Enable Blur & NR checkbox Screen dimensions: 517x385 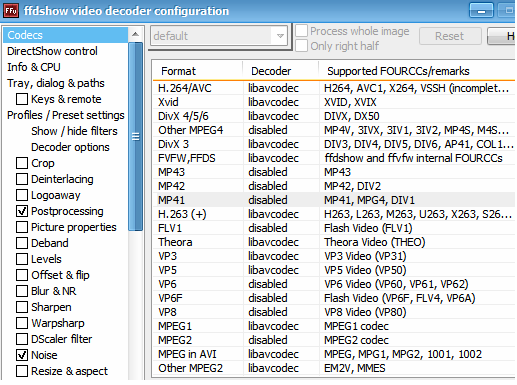click(22, 291)
